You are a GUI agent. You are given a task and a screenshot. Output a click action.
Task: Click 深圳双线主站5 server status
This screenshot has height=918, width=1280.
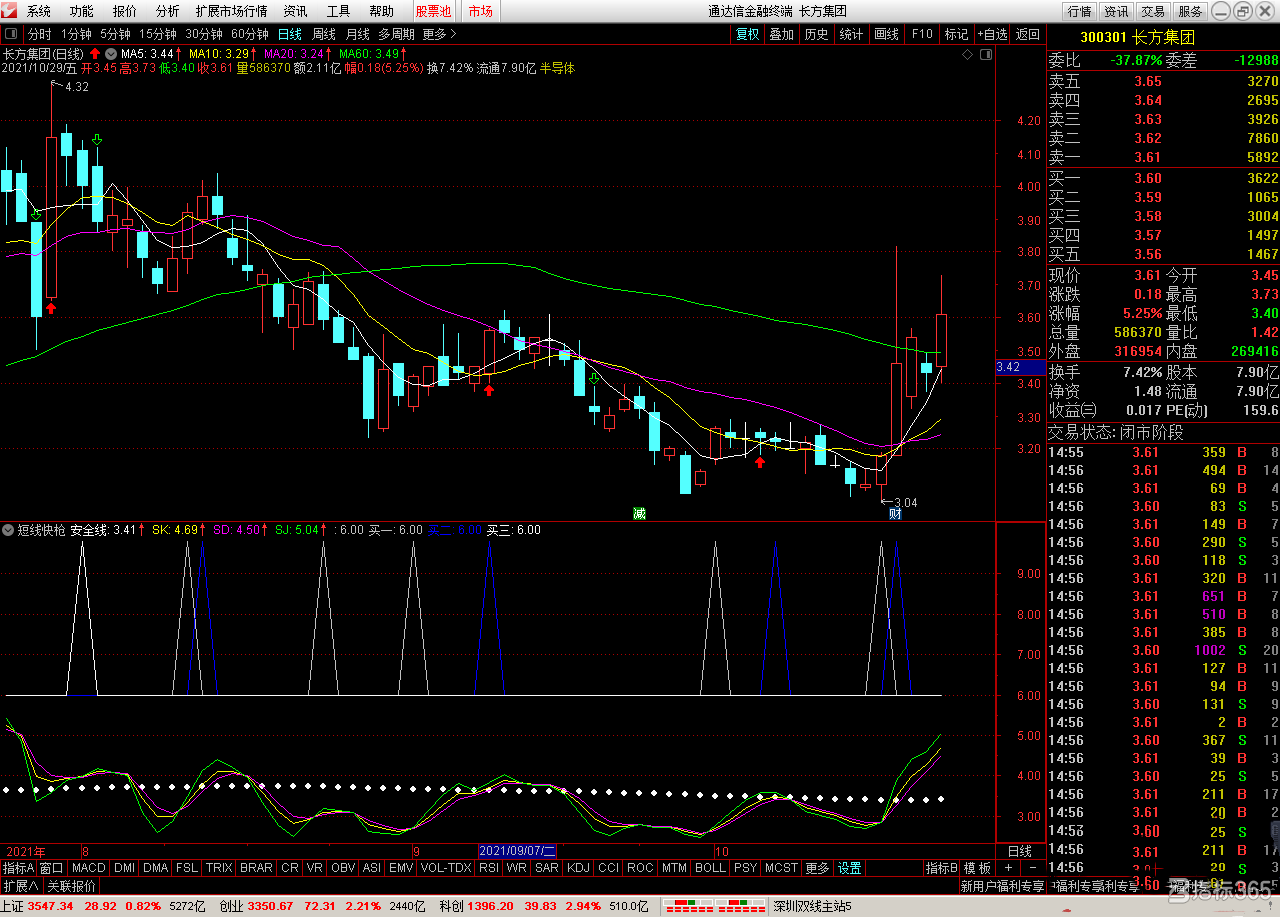812,907
